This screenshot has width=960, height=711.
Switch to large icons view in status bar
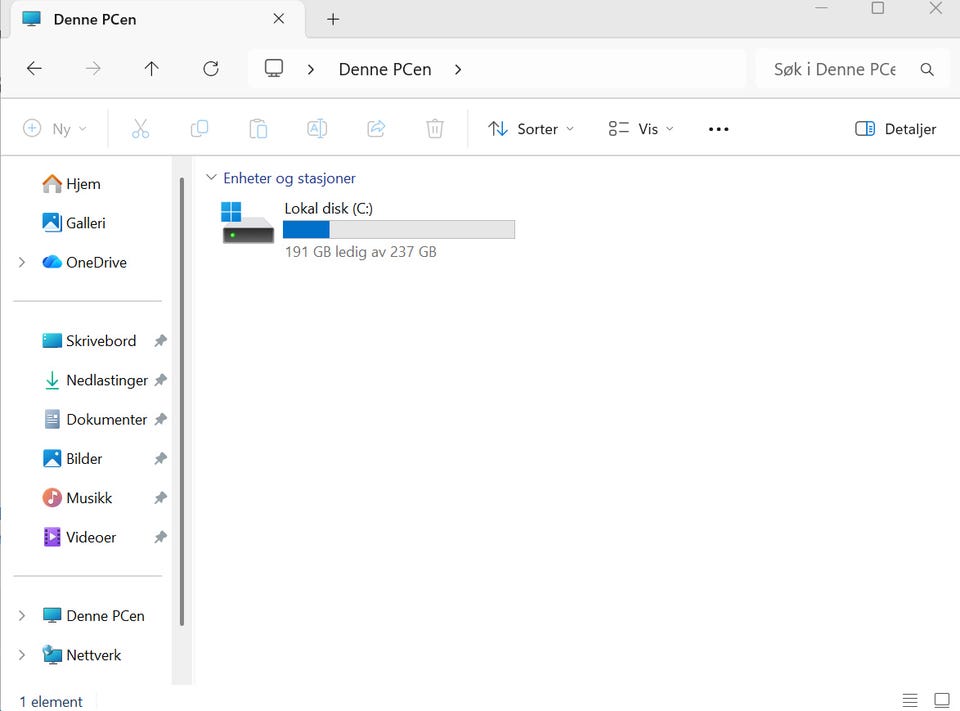click(x=941, y=700)
